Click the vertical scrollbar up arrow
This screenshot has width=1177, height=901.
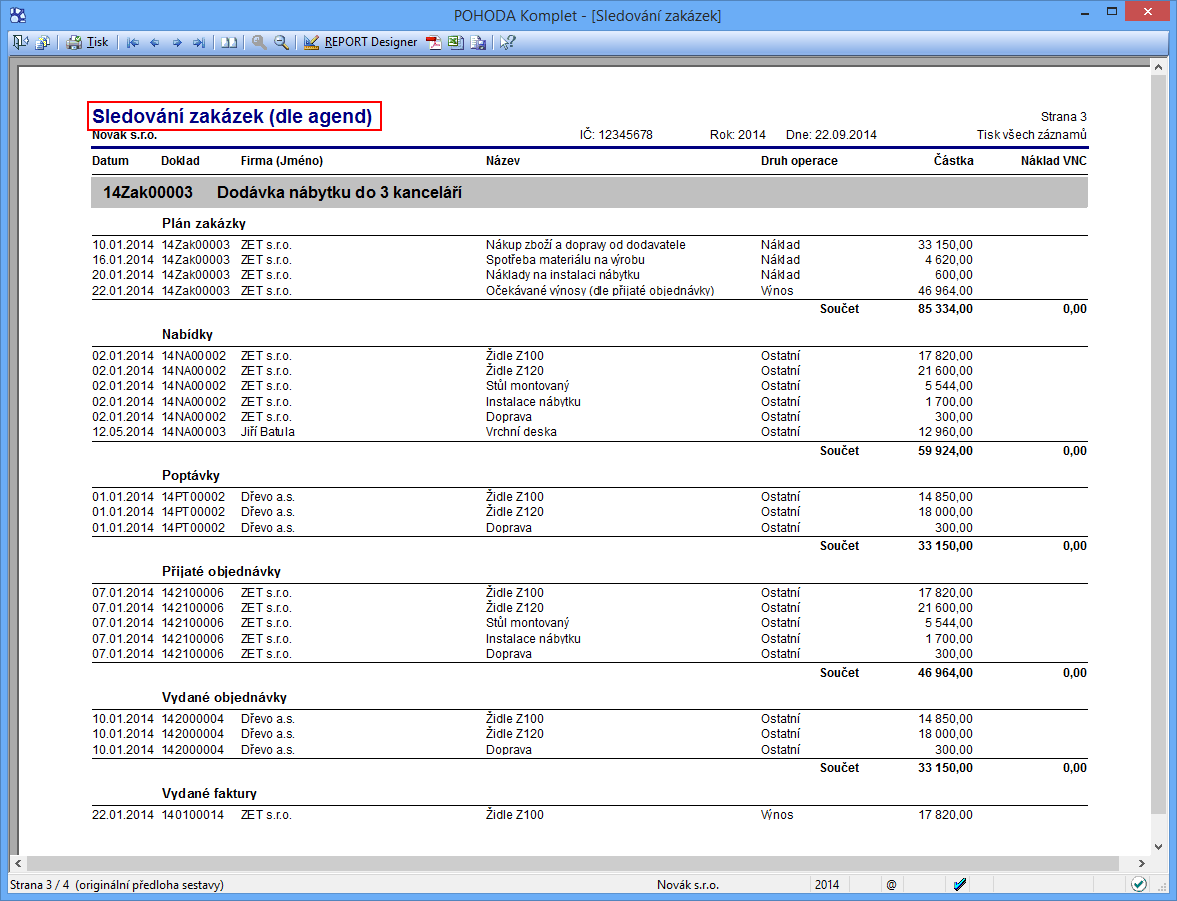point(1157,67)
